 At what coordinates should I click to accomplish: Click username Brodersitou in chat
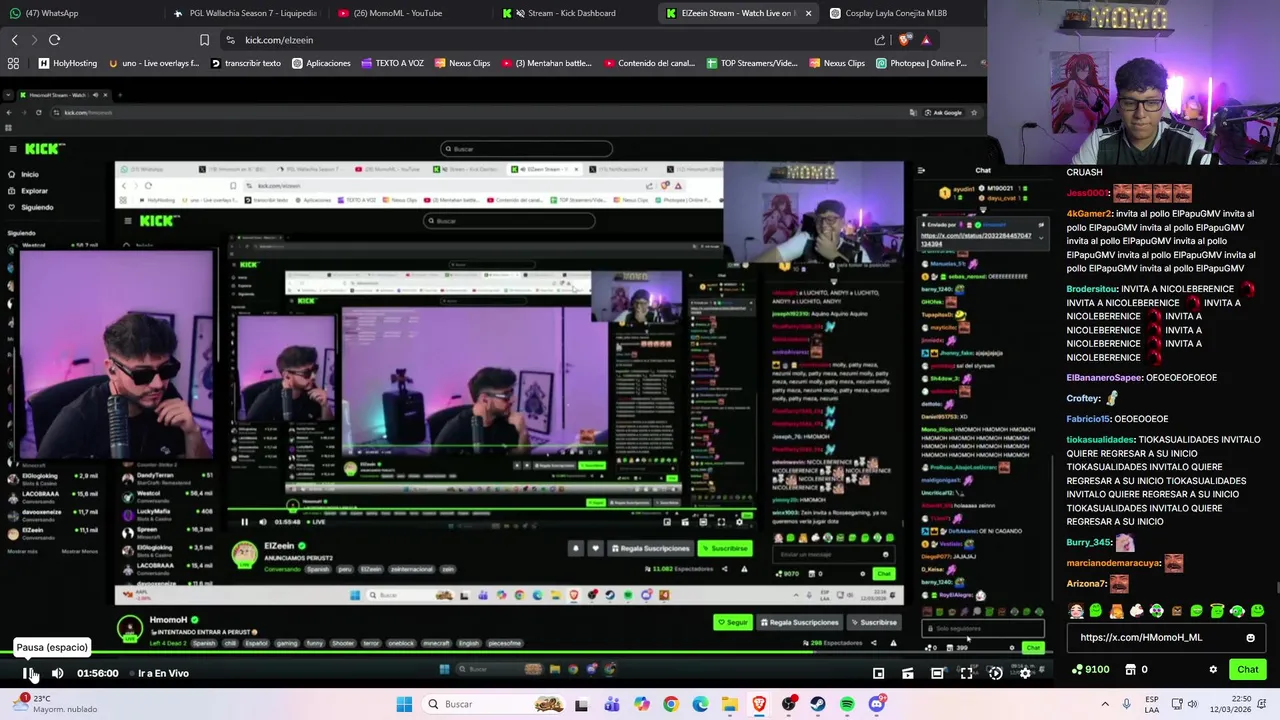pos(1093,289)
